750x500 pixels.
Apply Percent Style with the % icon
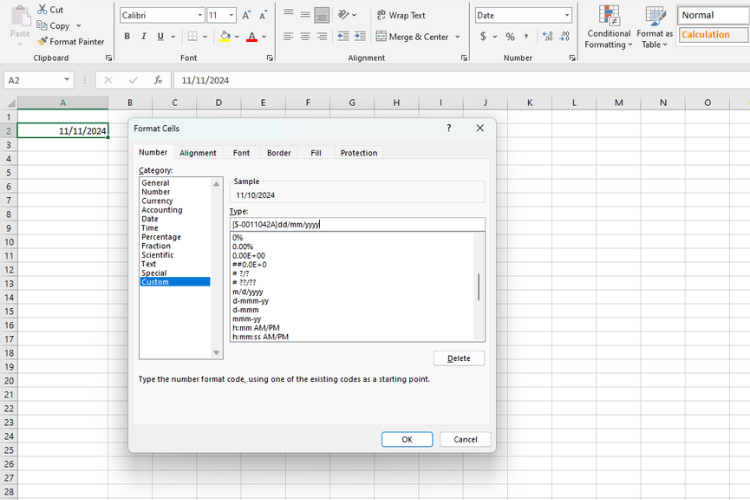pyautogui.click(x=510, y=36)
